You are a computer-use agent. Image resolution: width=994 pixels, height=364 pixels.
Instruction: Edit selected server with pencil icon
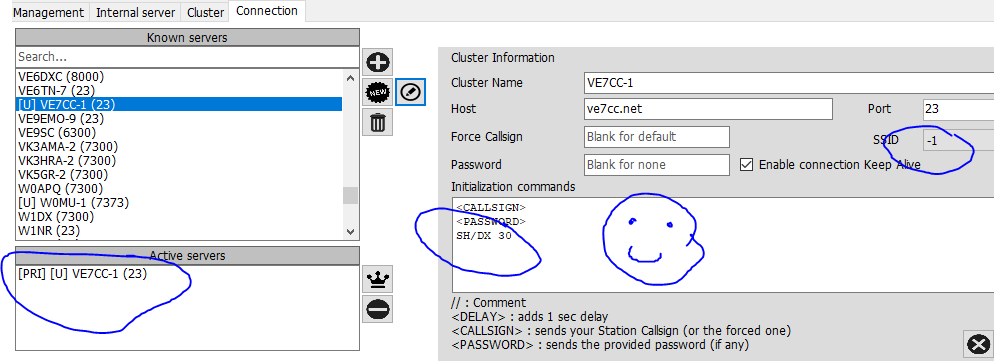click(410, 93)
